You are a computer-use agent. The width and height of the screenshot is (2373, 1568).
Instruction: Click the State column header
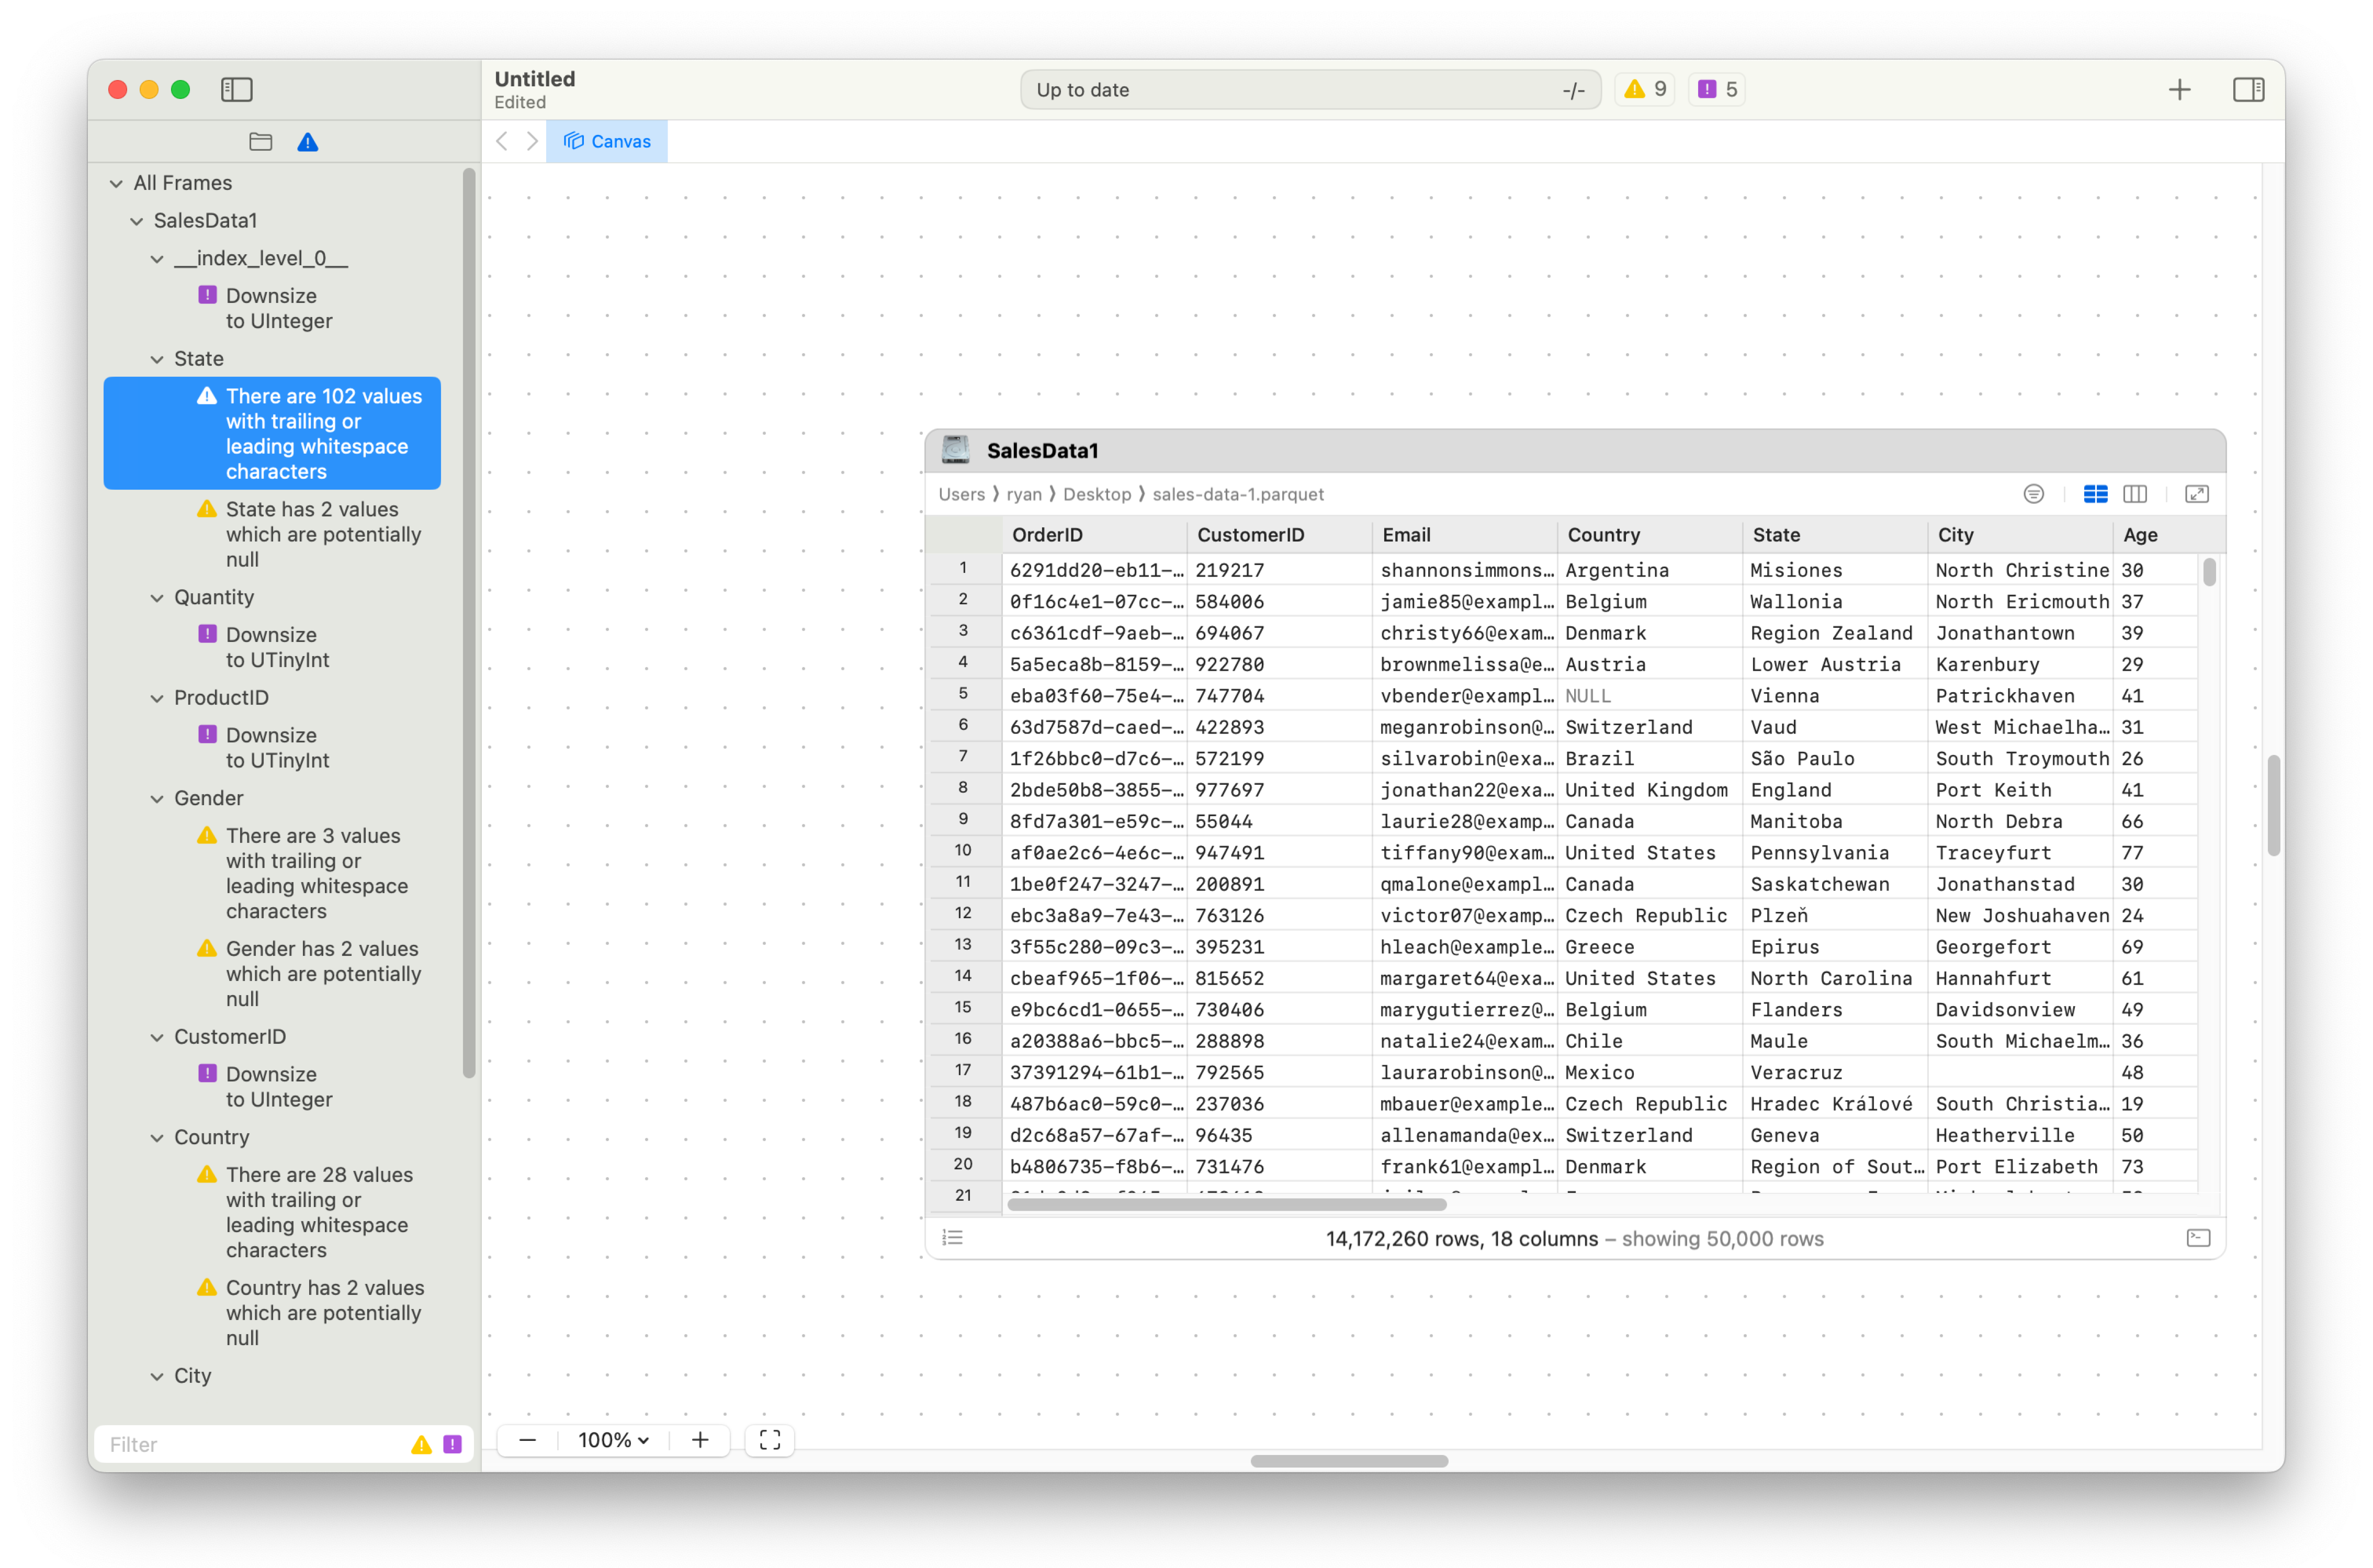click(x=1835, y=535)
